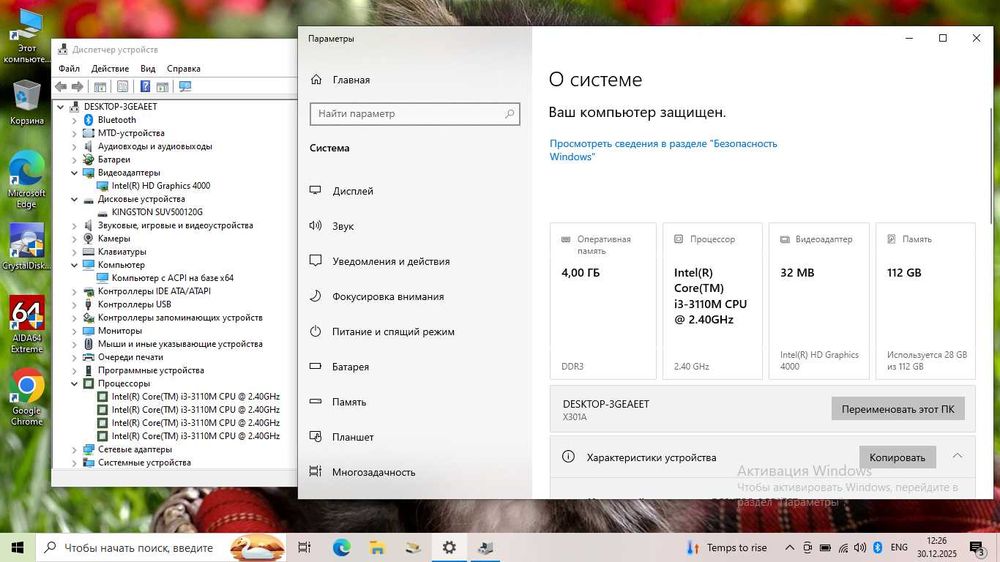Open File Explorer from the taskbar

(x=377, y=547)
